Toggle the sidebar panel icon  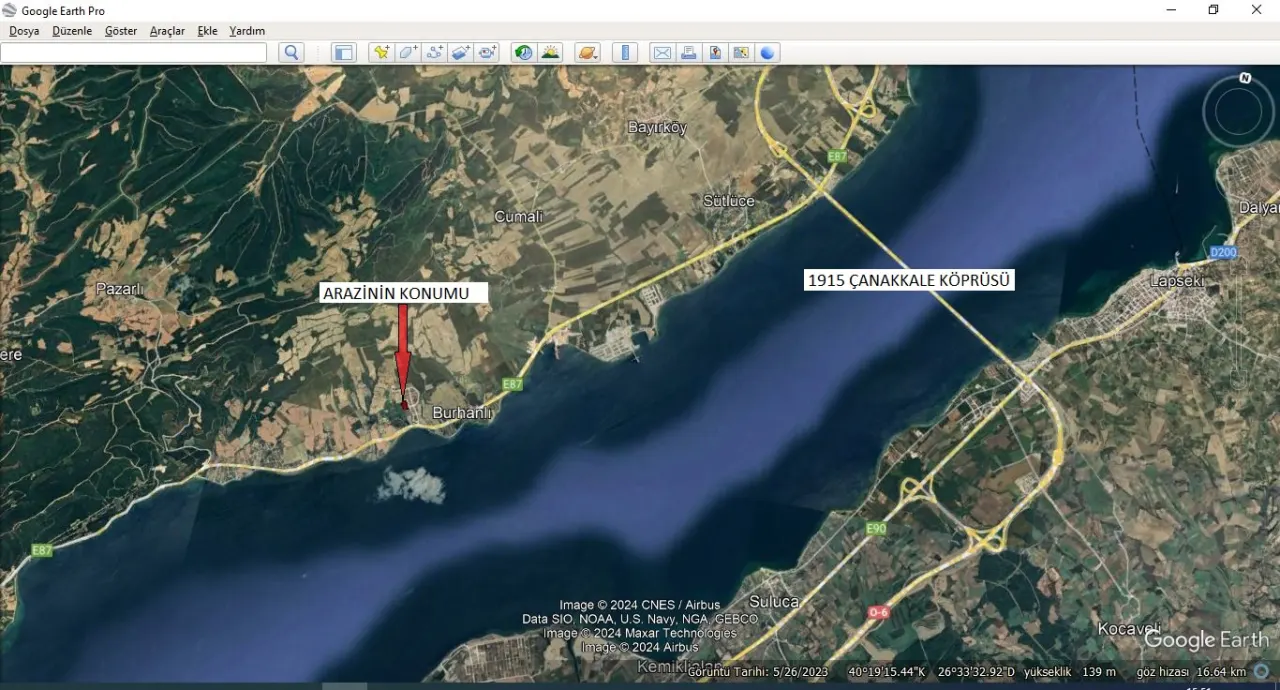344,53
